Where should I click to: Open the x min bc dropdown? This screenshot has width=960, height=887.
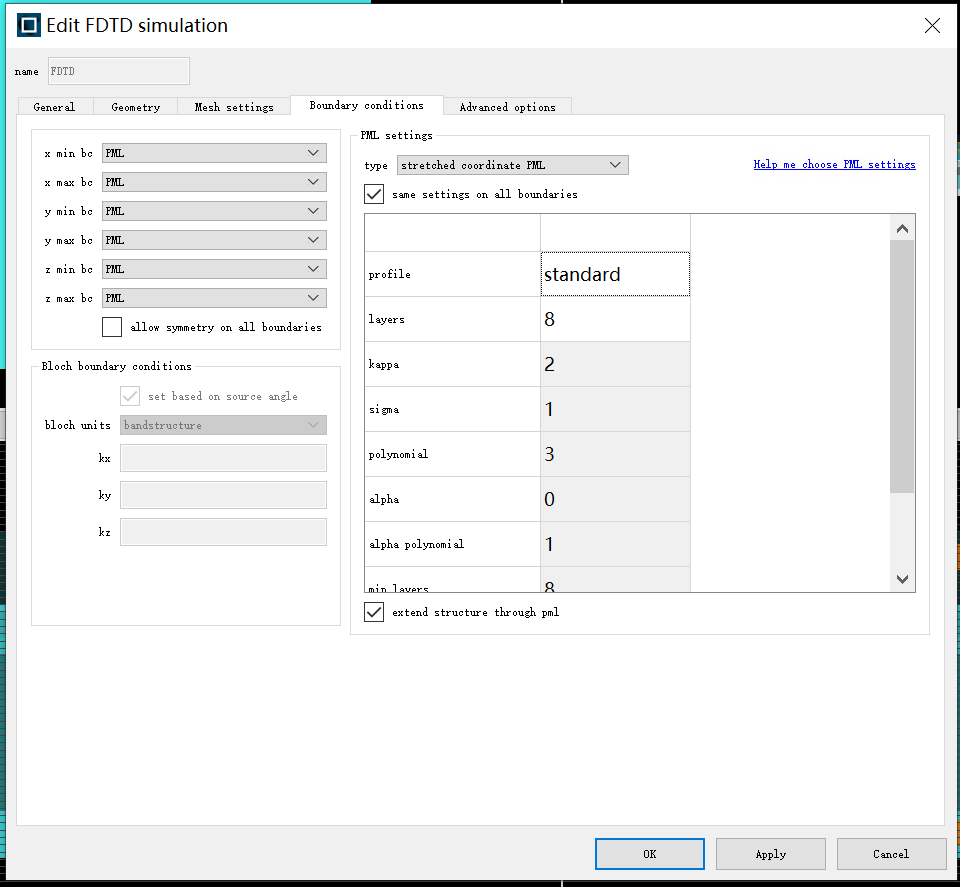coord(214,153)
